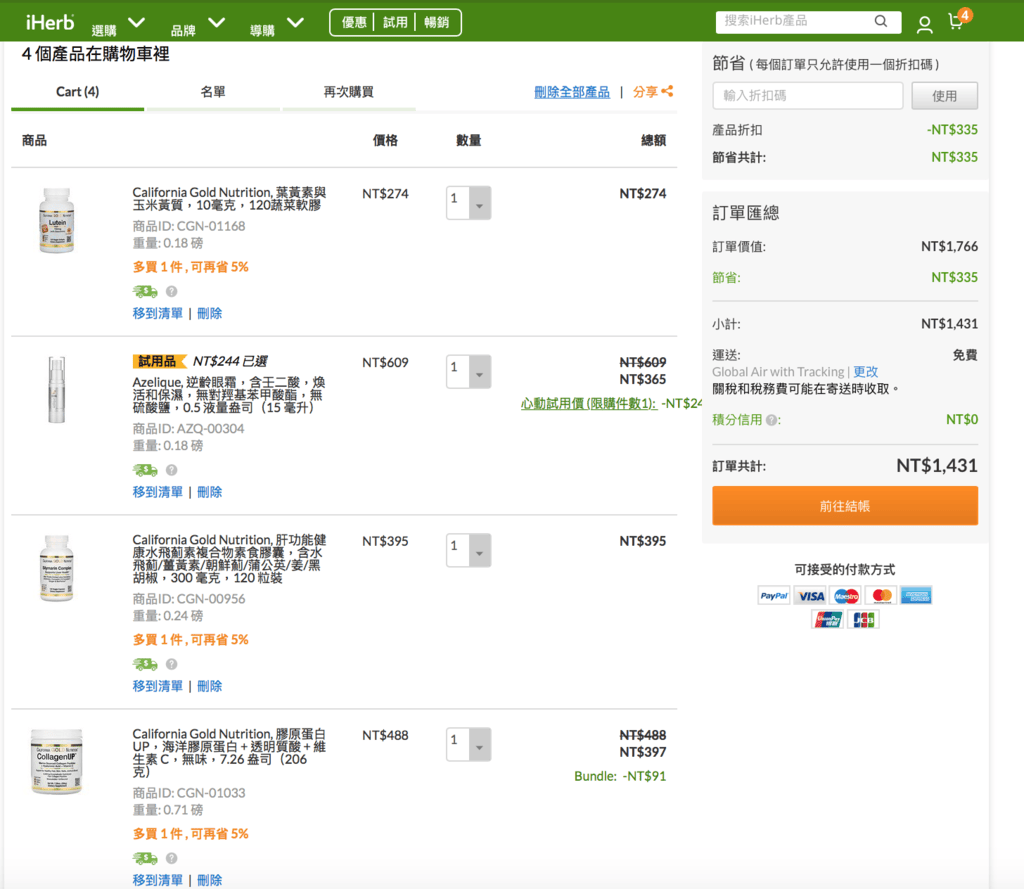Screen dimensions: 1024x889
Task: Open quantity dropdown for CGN-00956 product
Action: tap(469, 550)
